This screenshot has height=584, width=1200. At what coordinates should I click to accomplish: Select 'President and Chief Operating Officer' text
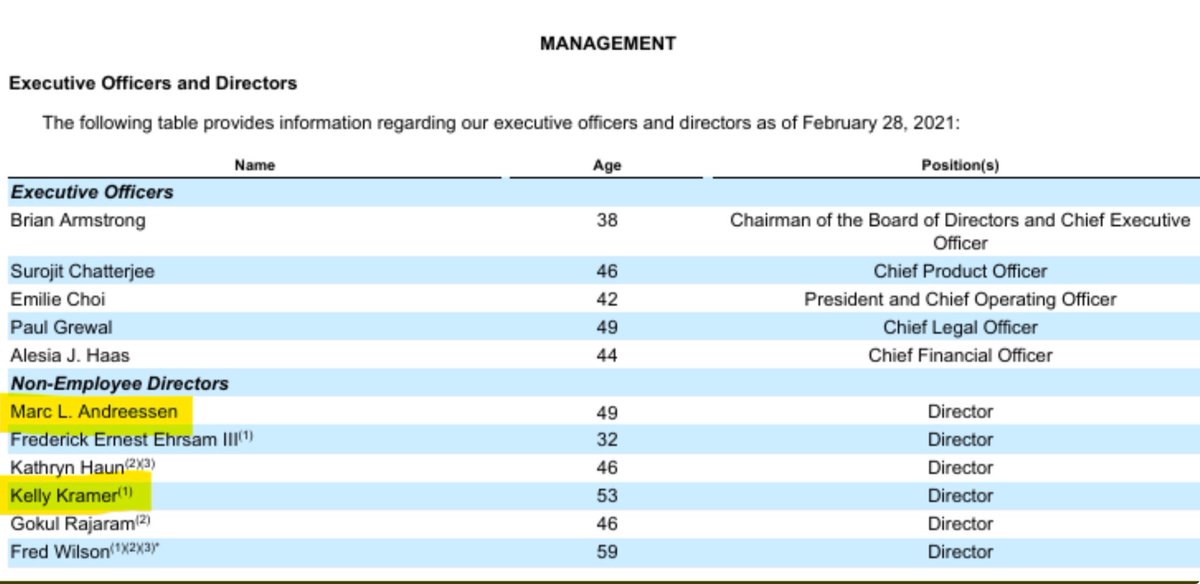click(x=960, y=299)
